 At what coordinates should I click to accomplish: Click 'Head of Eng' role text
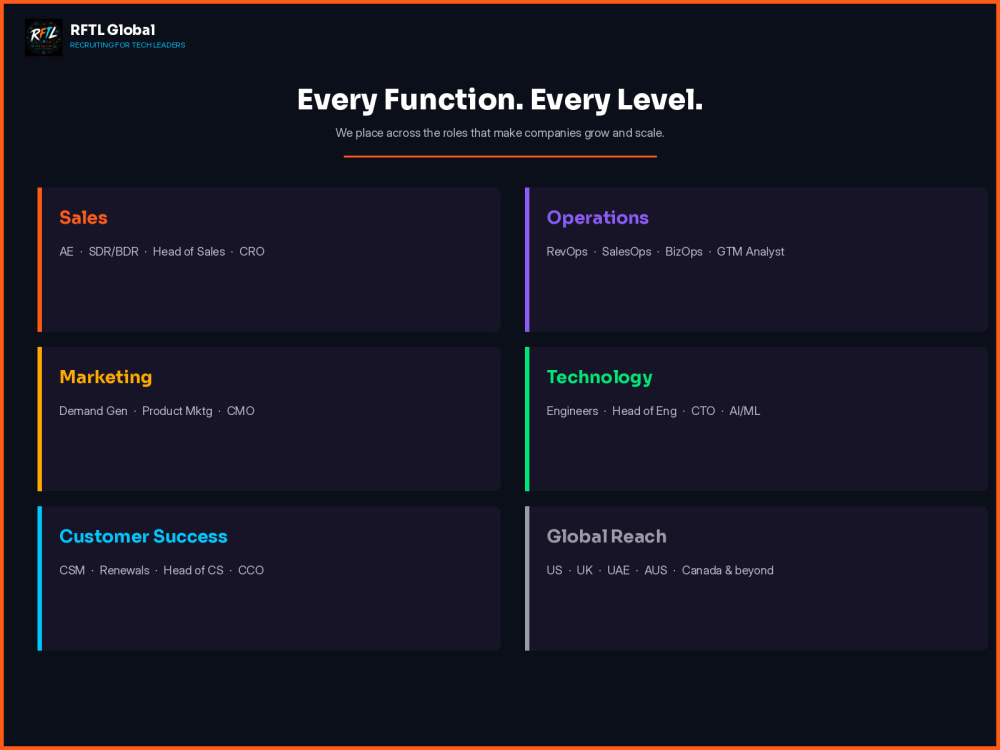coord(644,411)
